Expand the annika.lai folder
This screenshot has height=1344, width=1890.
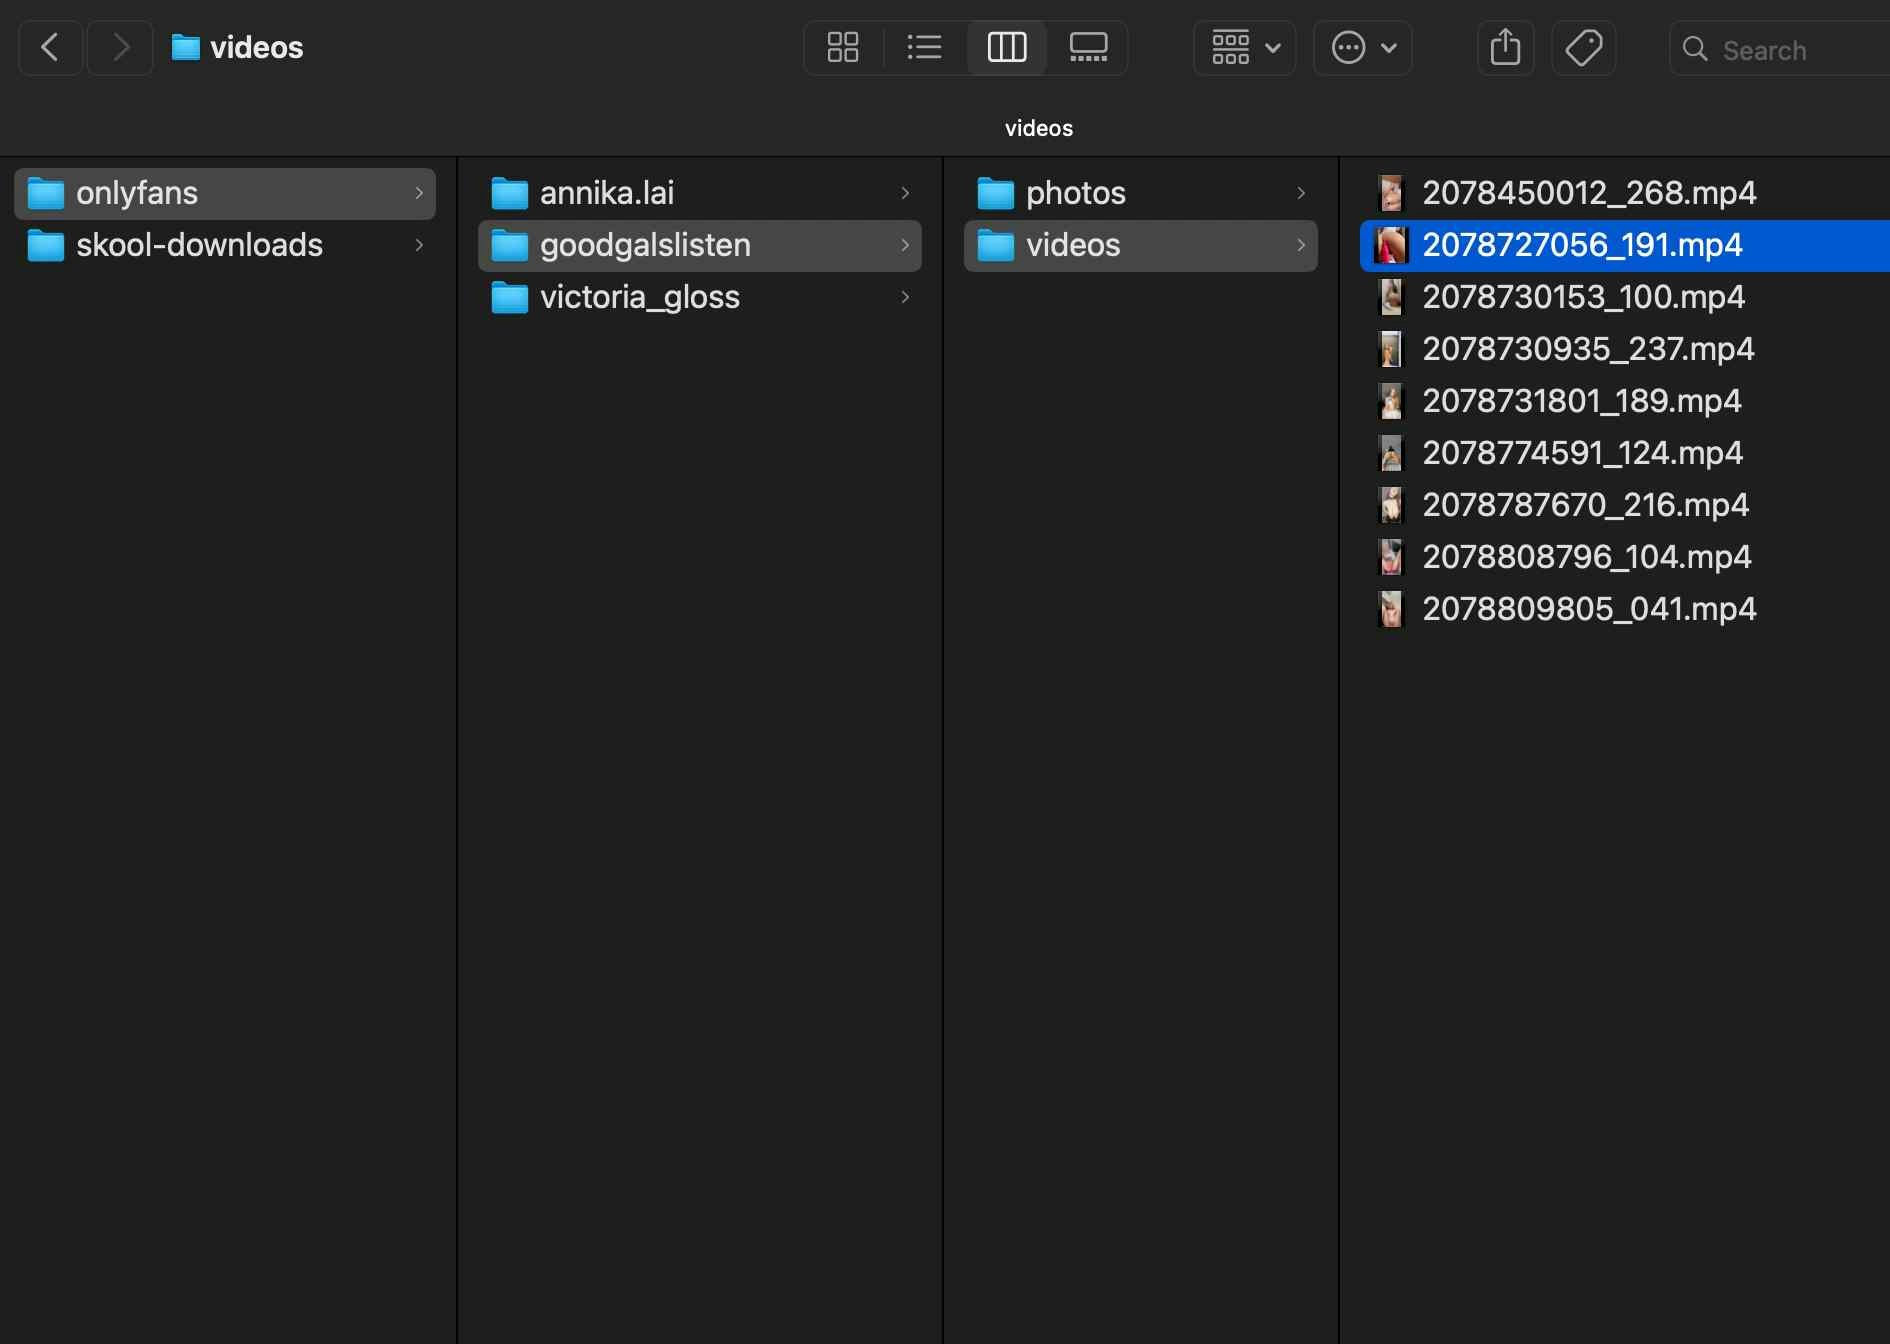(904, 192)
